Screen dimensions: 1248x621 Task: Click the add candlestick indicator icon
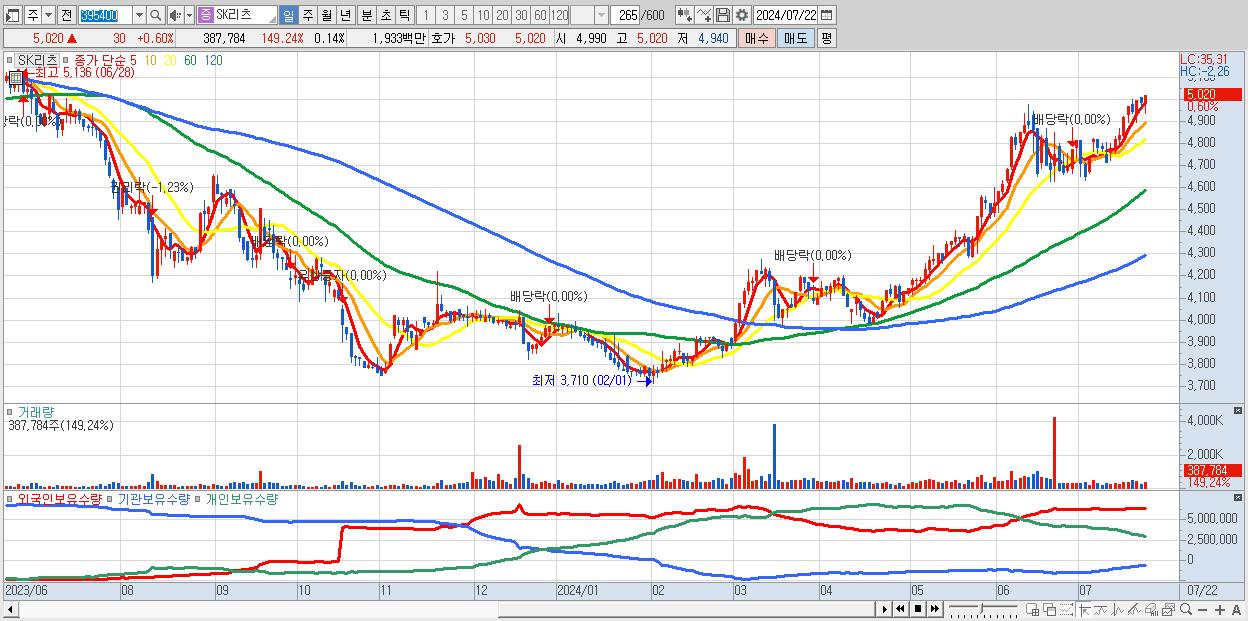pos(685,15)
